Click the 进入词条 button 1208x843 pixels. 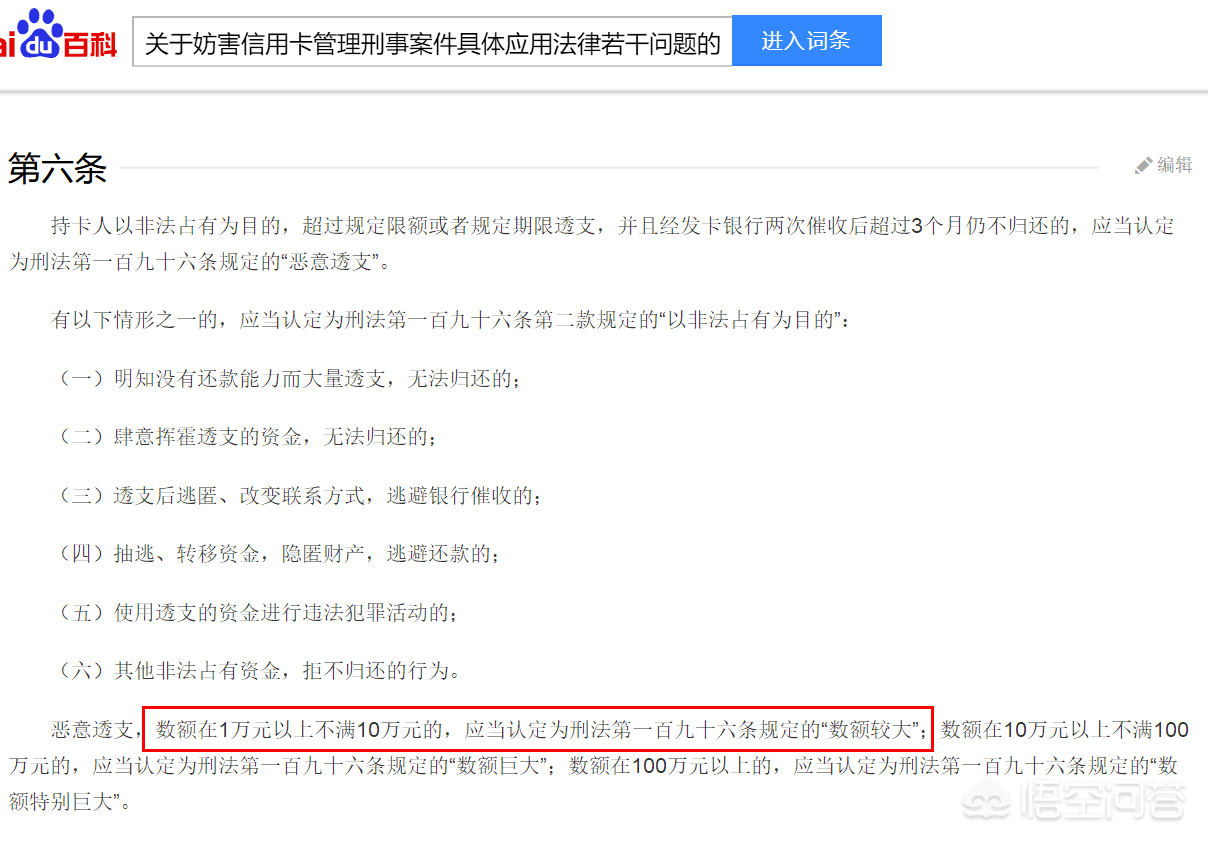click(x=806, y=41)
